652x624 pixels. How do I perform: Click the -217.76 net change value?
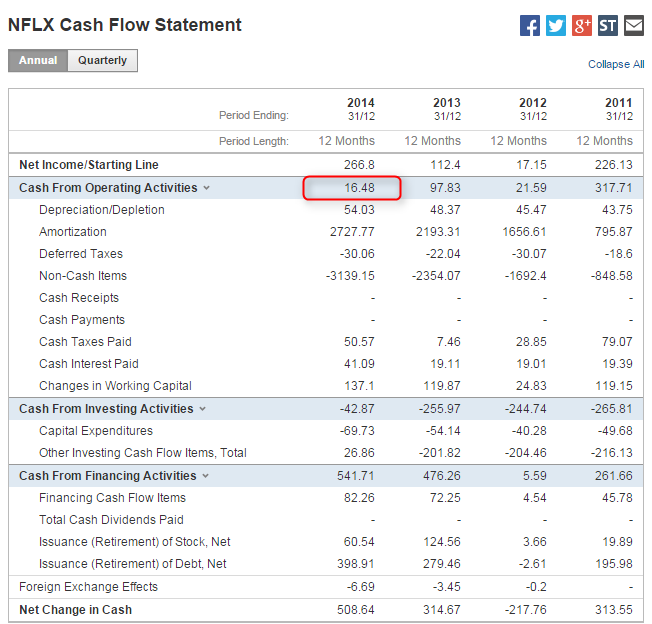click(526, 610)
